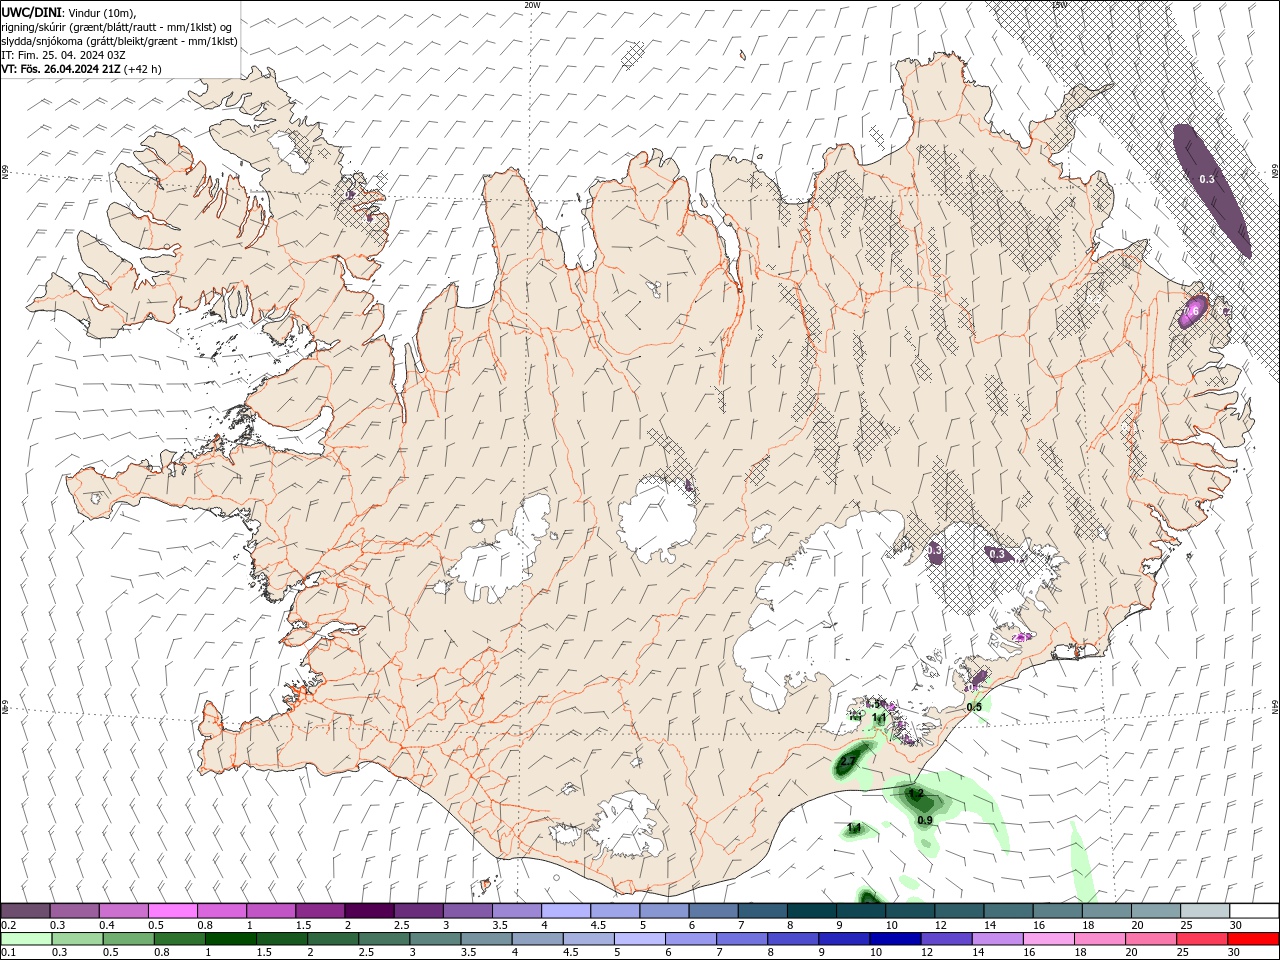Image resolution: width=1280 pixels, height=960 pixels.
Task: Click the large purple snowfall blob offshore northeast
Action: 1212,190
